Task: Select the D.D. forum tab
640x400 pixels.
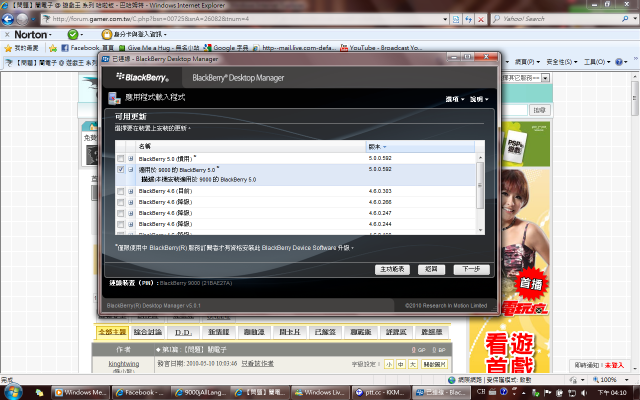Action: tap(183, 332)
